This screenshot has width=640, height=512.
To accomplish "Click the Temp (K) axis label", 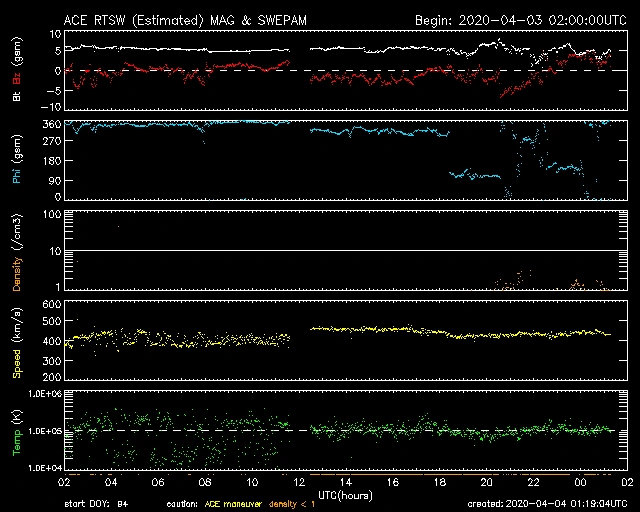I will coord(16,431).
